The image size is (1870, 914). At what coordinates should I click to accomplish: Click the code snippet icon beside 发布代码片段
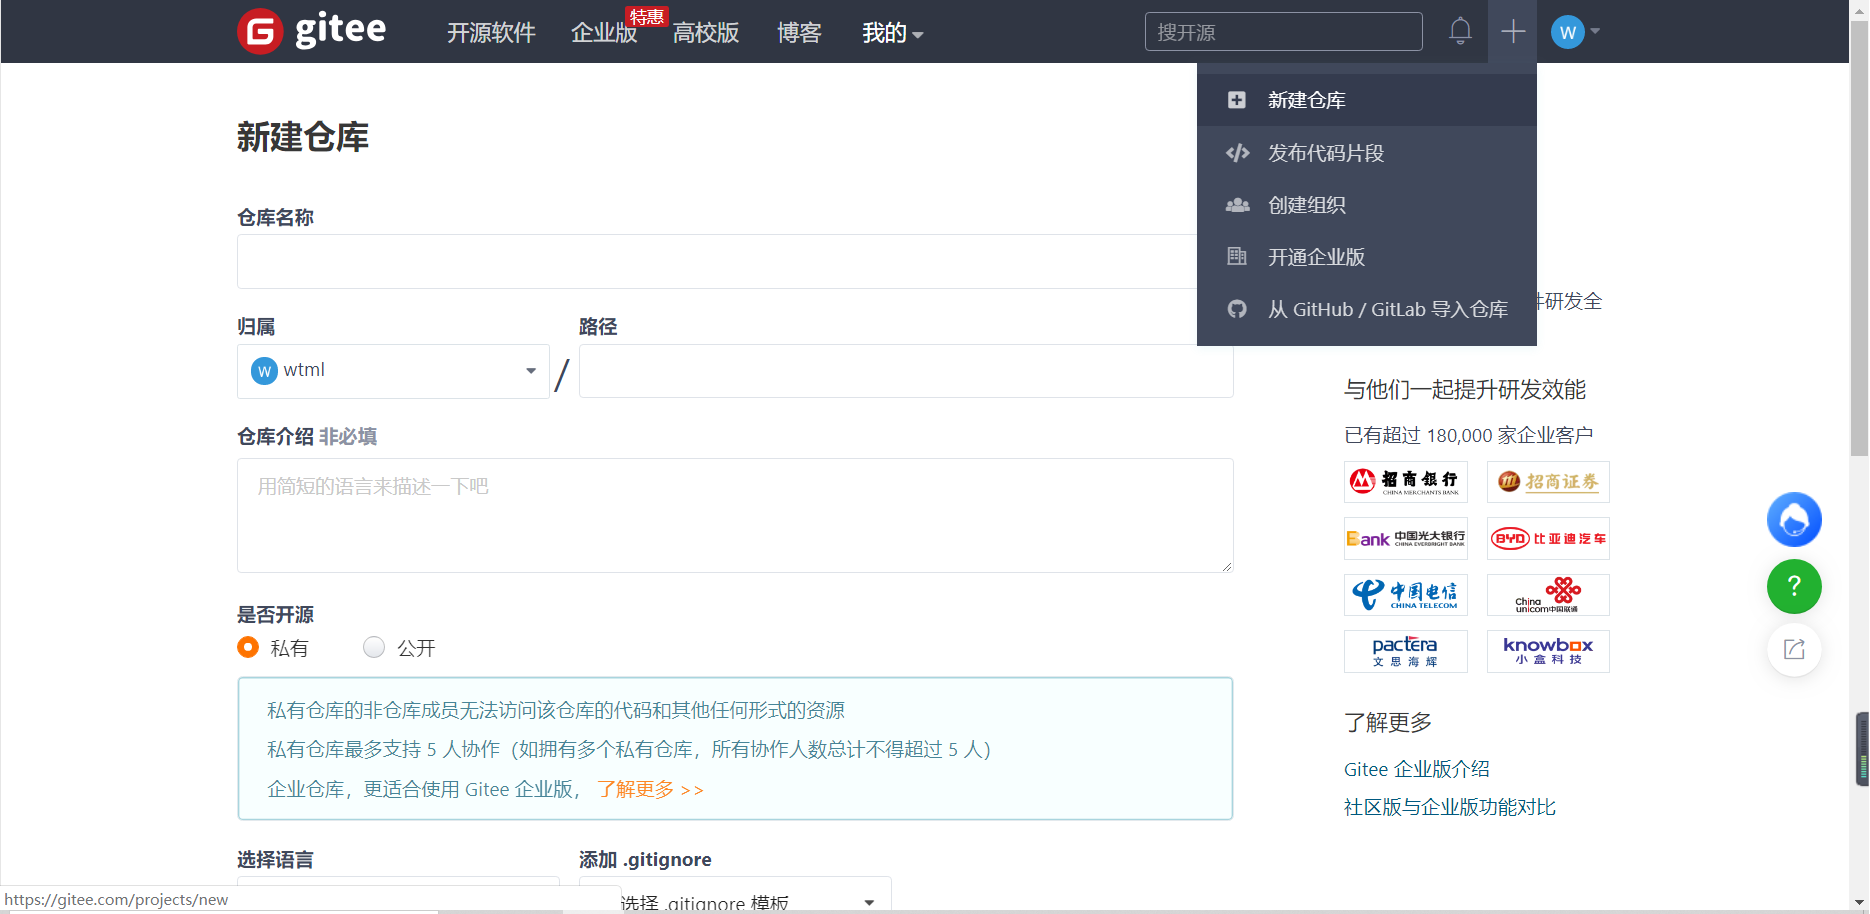pyautogui.click(x=1237, y=153)
